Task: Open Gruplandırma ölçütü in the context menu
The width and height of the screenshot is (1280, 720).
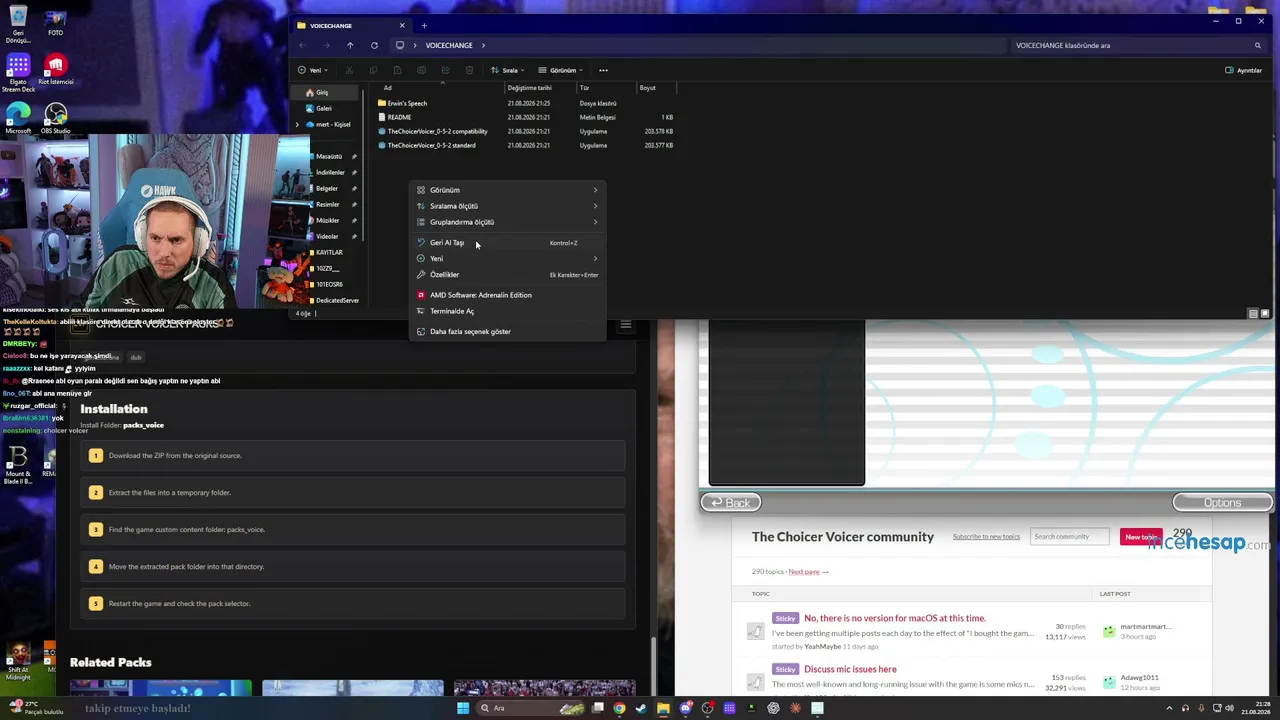Action: point(509,222)
